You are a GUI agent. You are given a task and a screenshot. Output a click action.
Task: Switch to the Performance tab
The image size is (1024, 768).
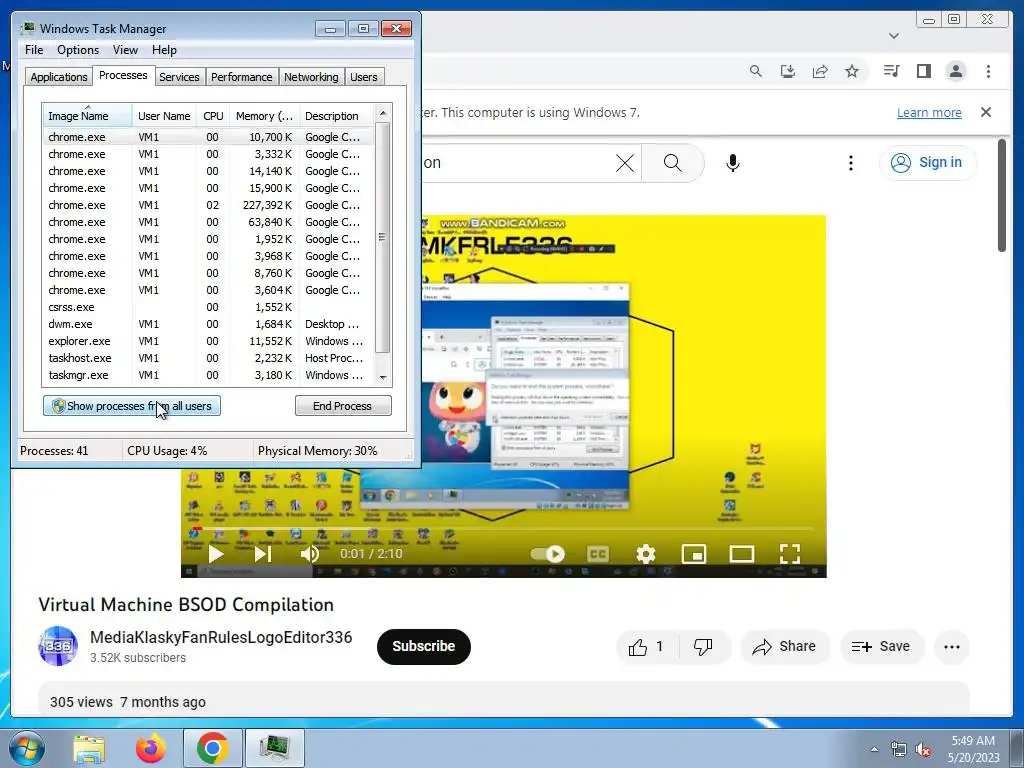coord(241,77)
